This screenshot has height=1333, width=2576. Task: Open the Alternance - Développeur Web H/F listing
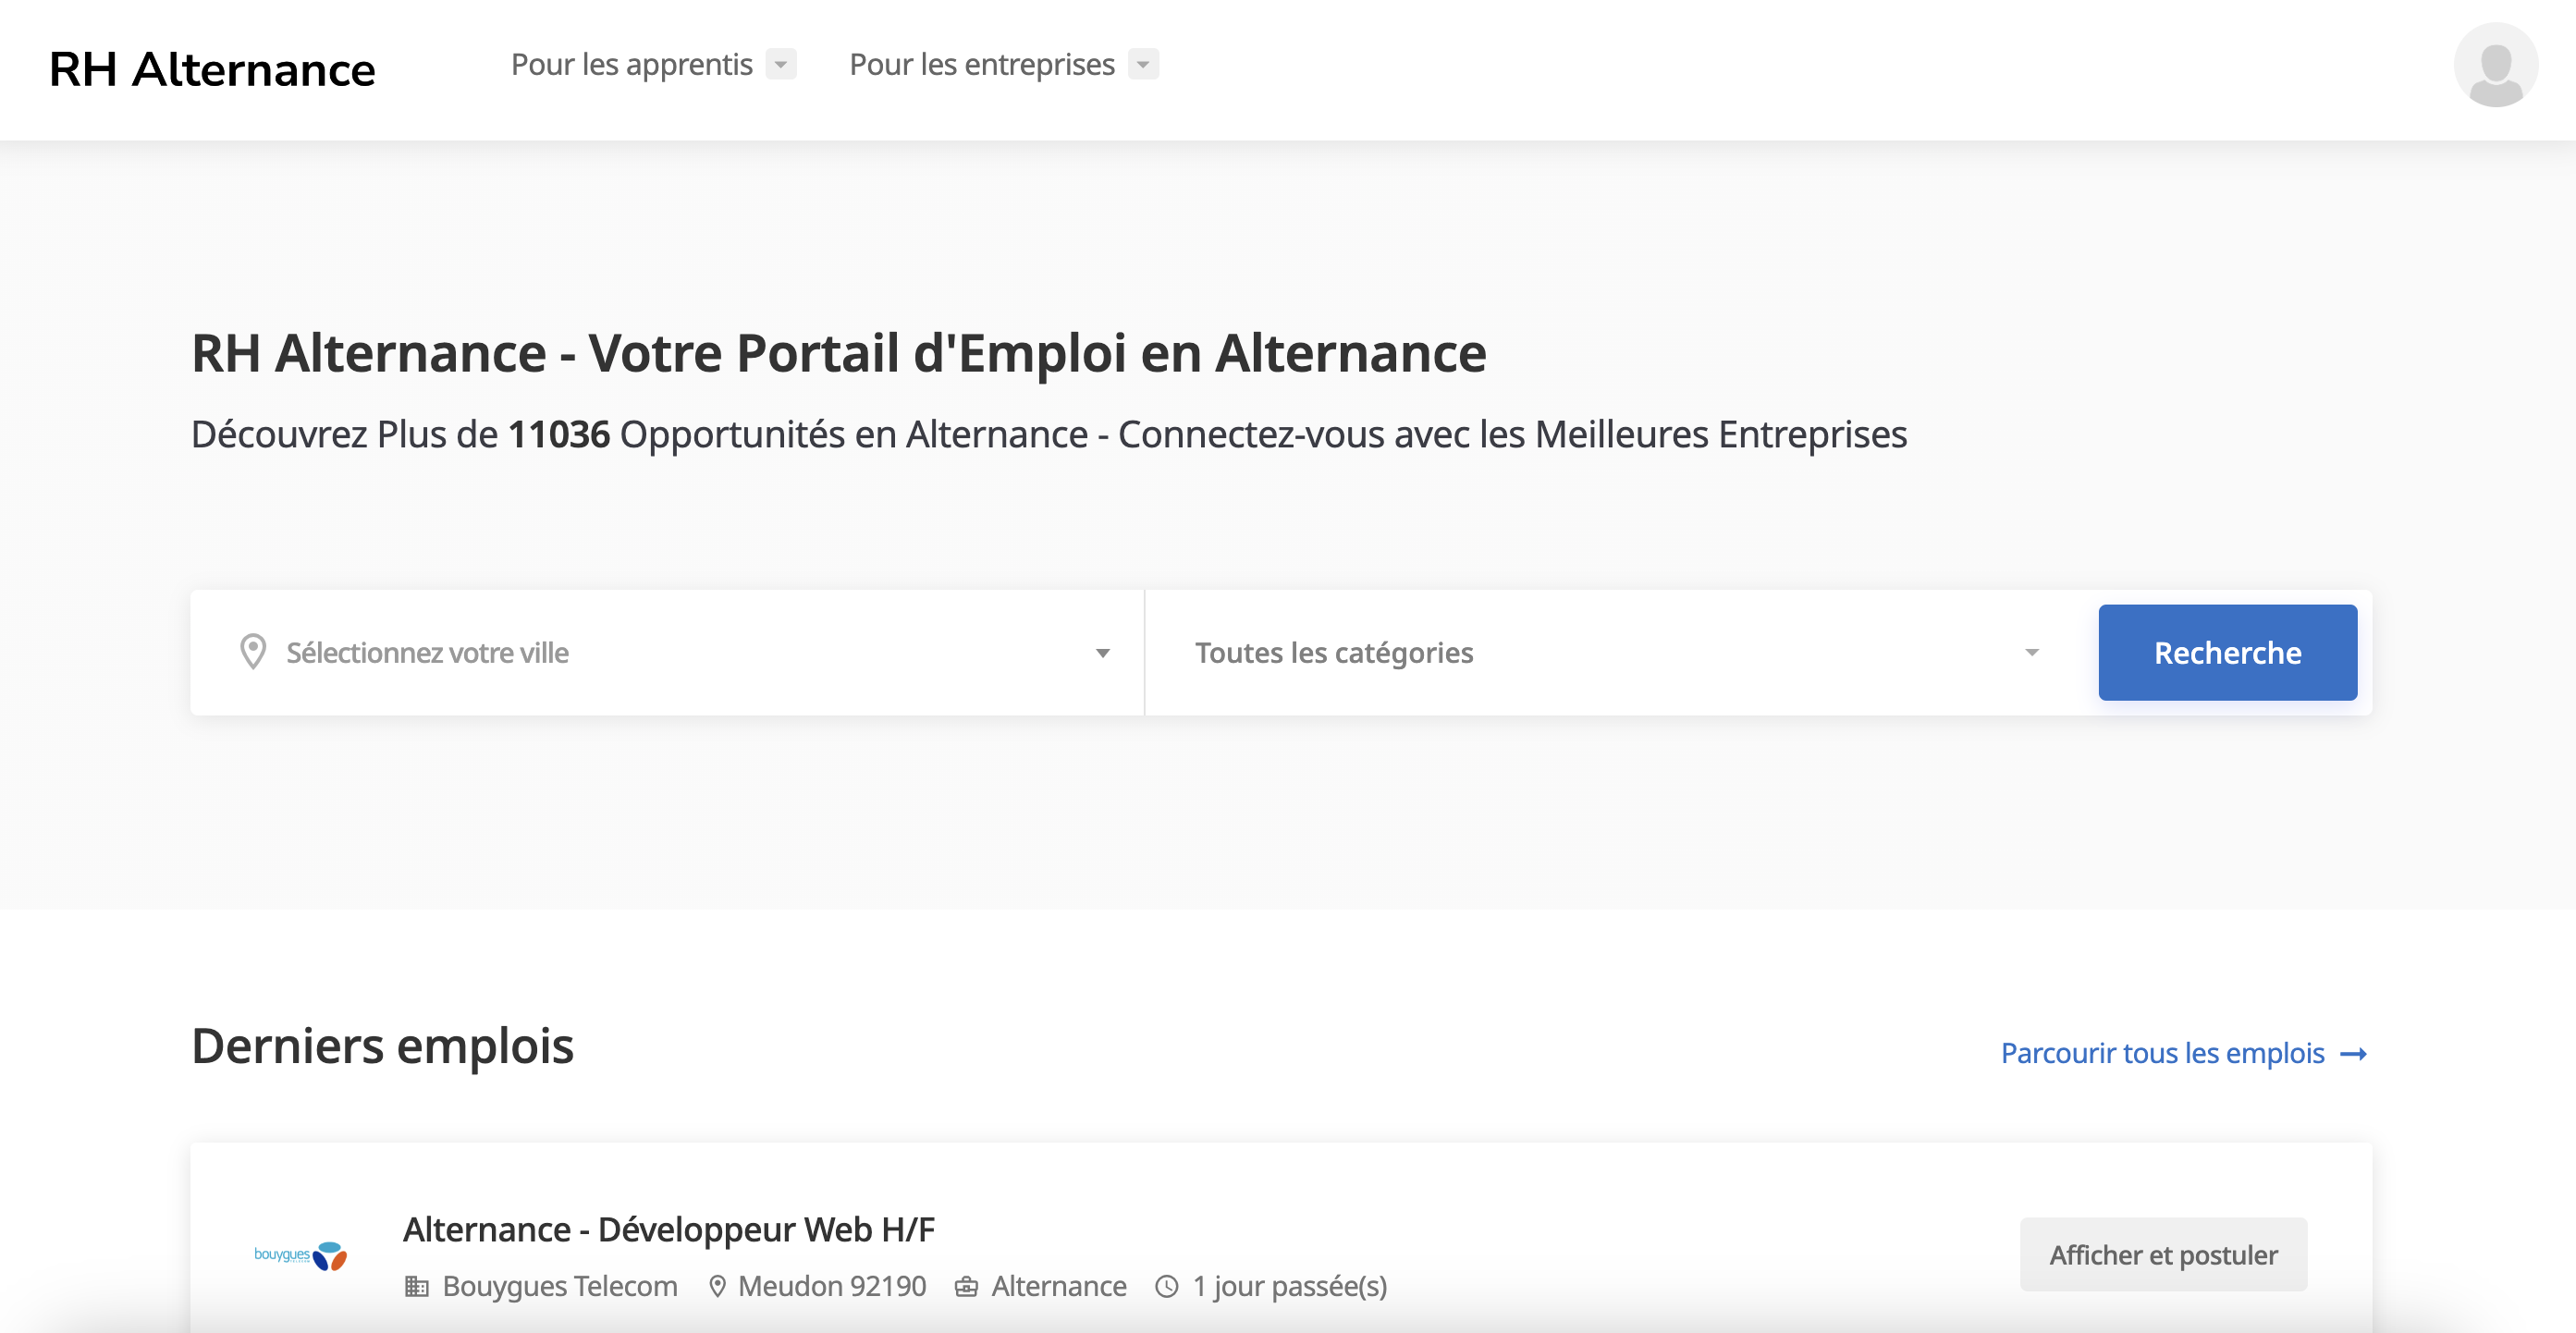[668, 1229]
